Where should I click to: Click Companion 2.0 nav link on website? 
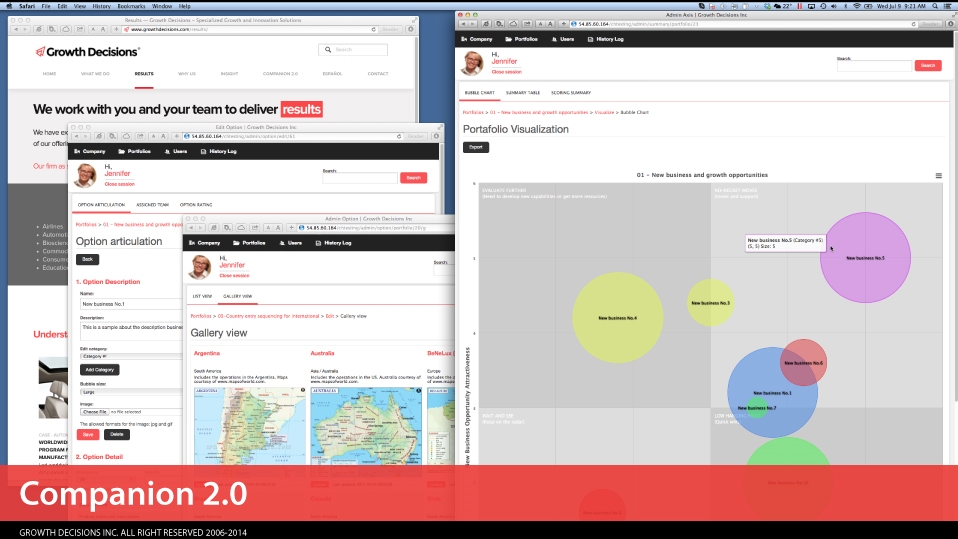[280, 74]
